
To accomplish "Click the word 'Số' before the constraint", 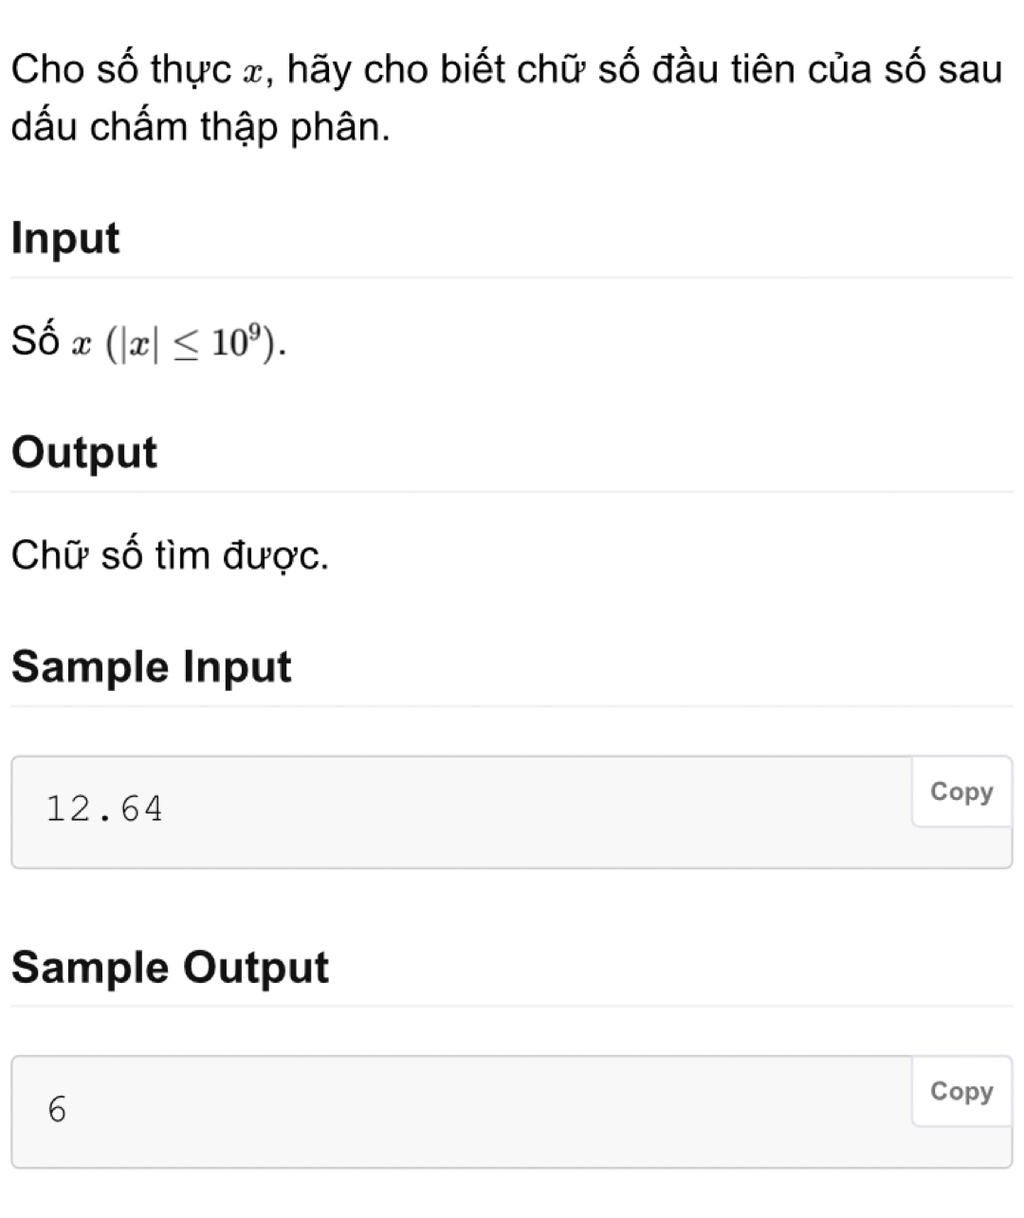I will (x=35, y=342).
